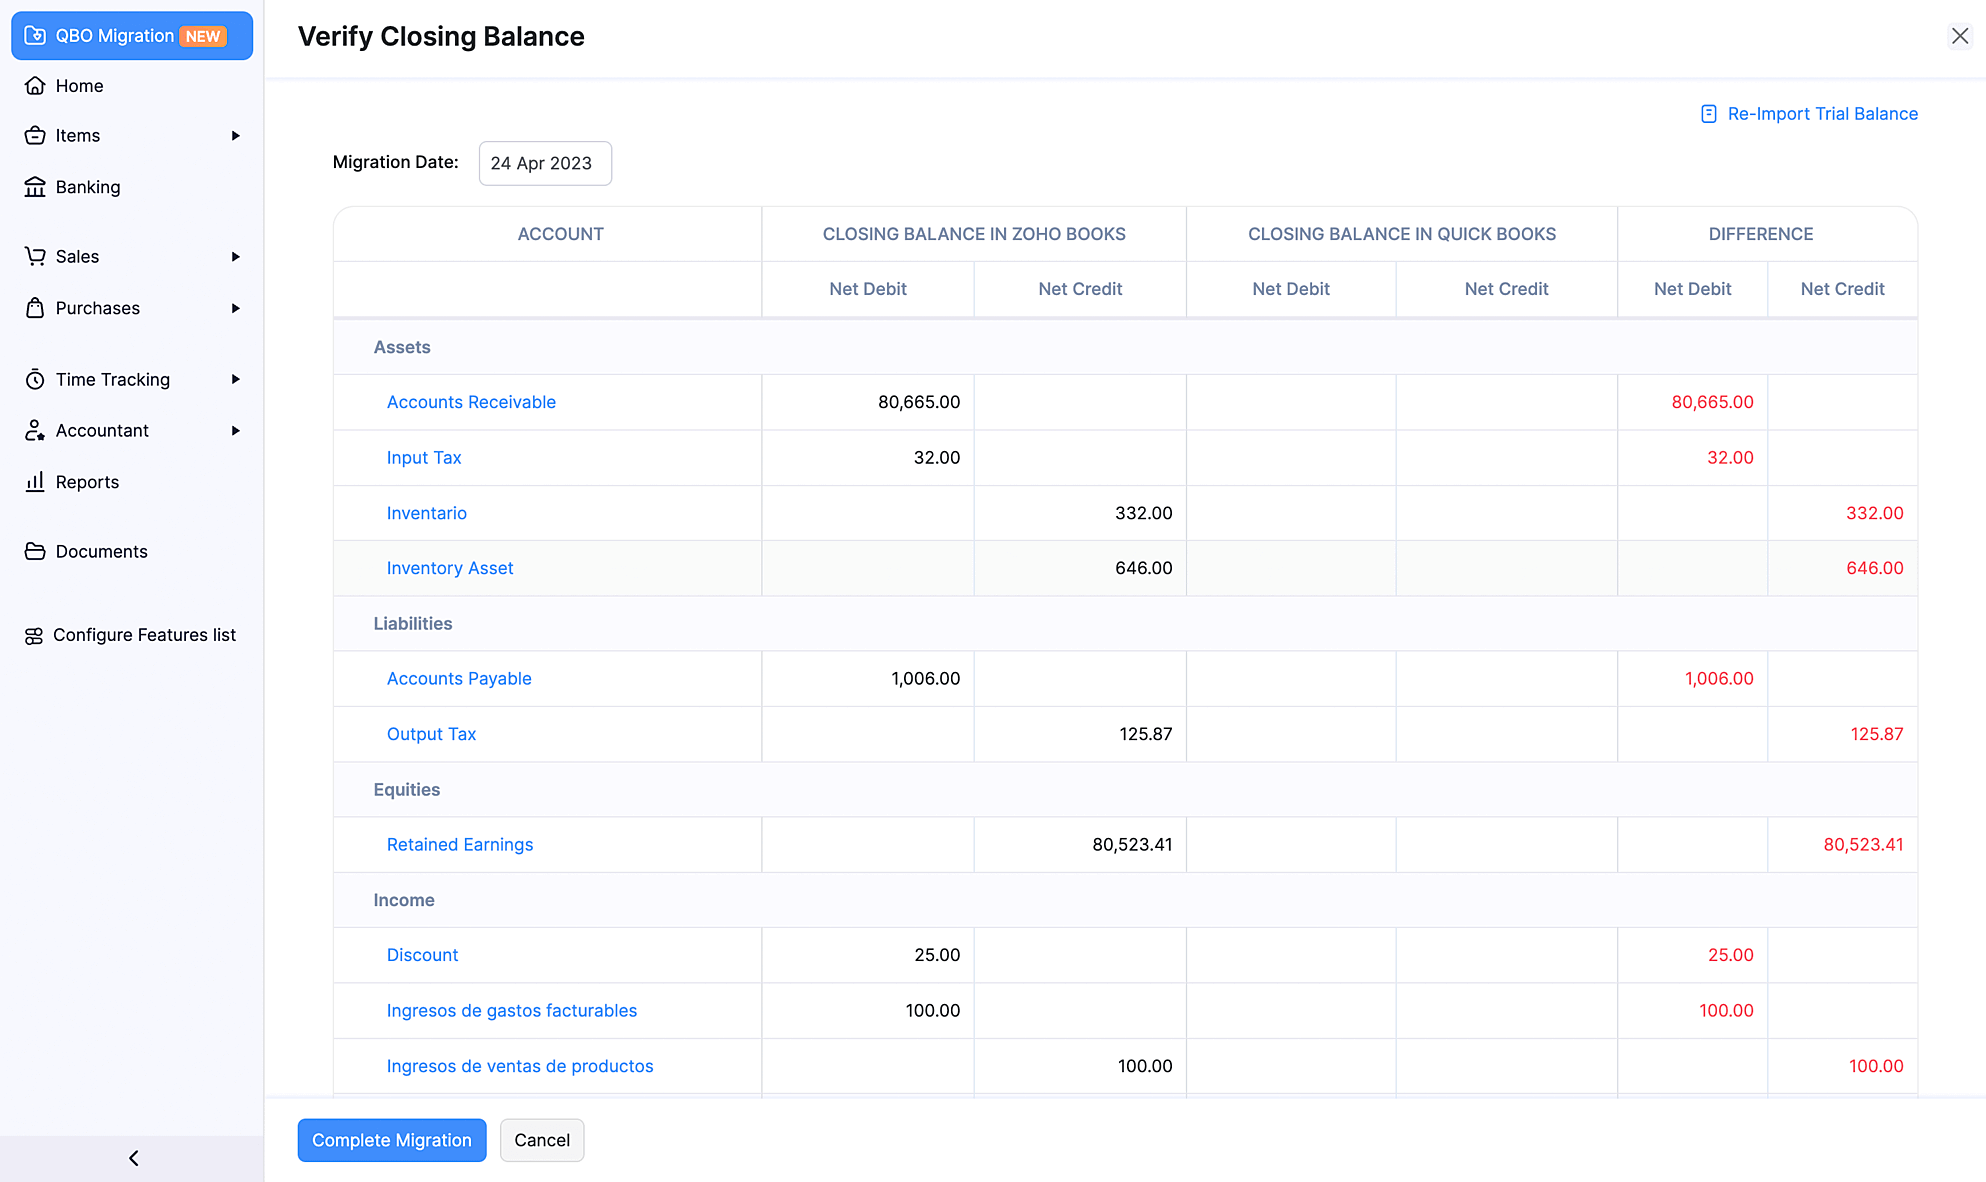The image size is (1986, 1182).
Task: Open Time Tracking via the clock icon
Action: [35, 379]
